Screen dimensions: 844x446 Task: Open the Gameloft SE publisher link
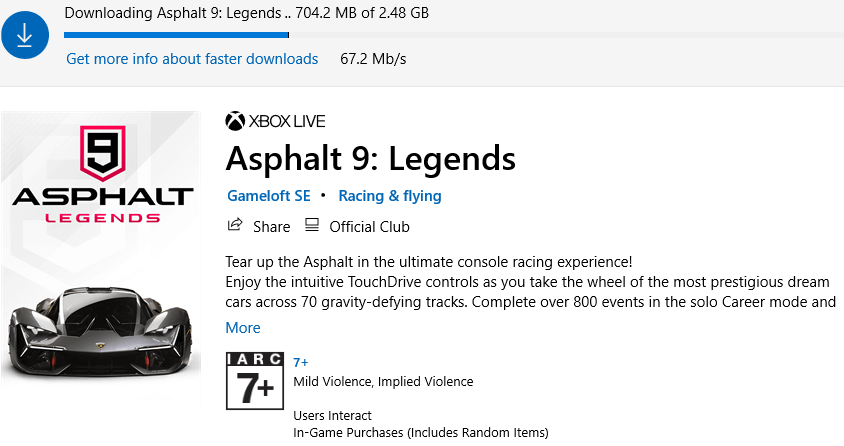(x=269, y=196)
